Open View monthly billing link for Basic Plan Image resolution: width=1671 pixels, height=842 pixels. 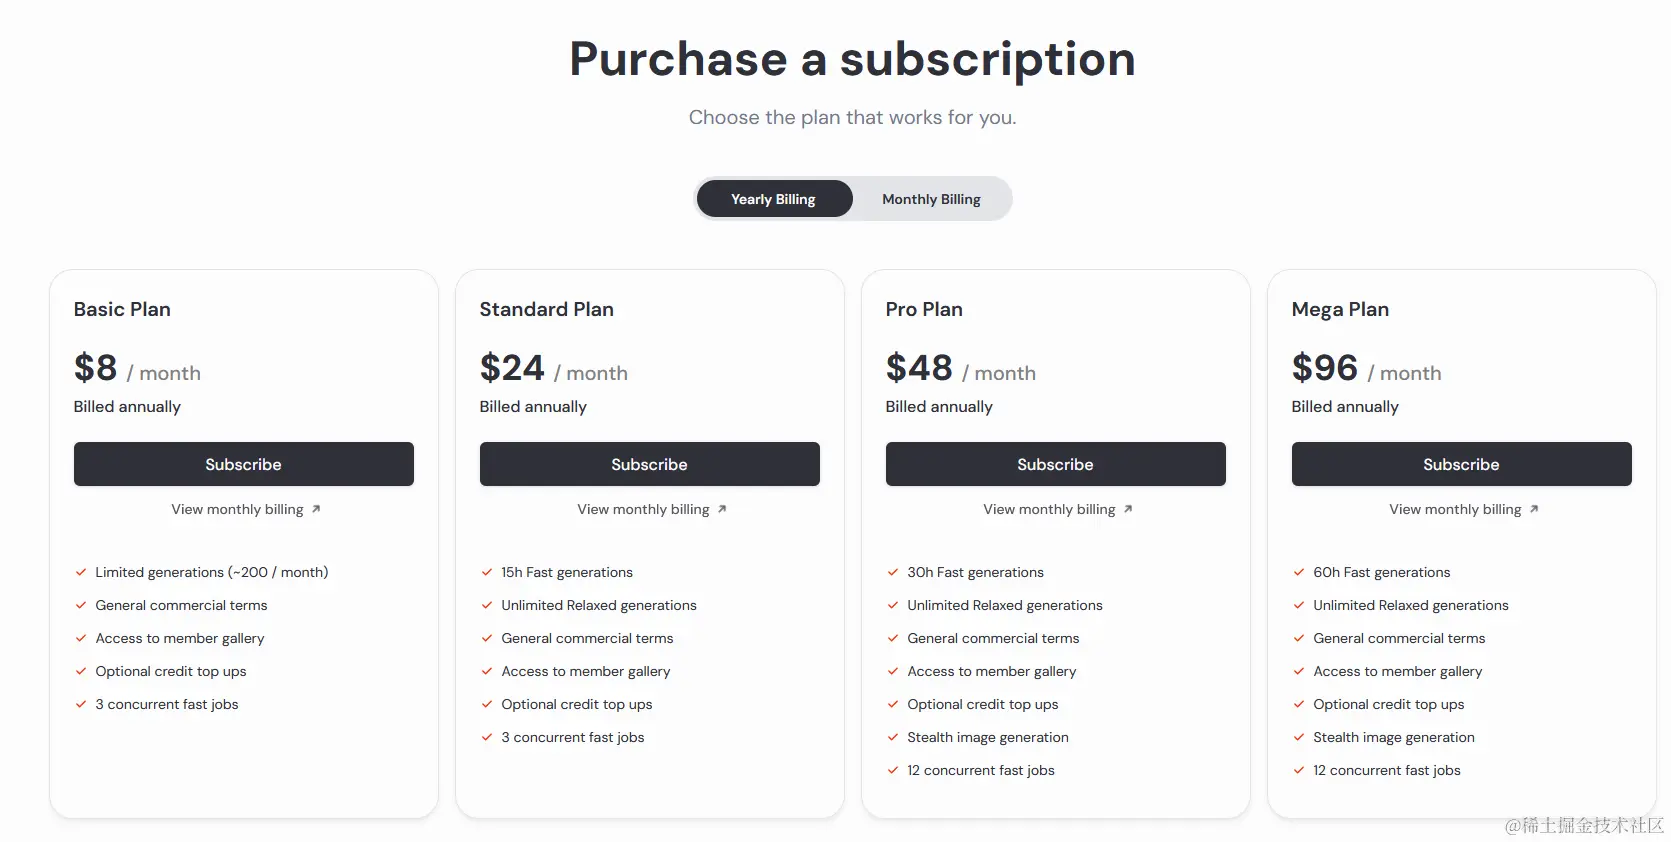click(237, 509)
